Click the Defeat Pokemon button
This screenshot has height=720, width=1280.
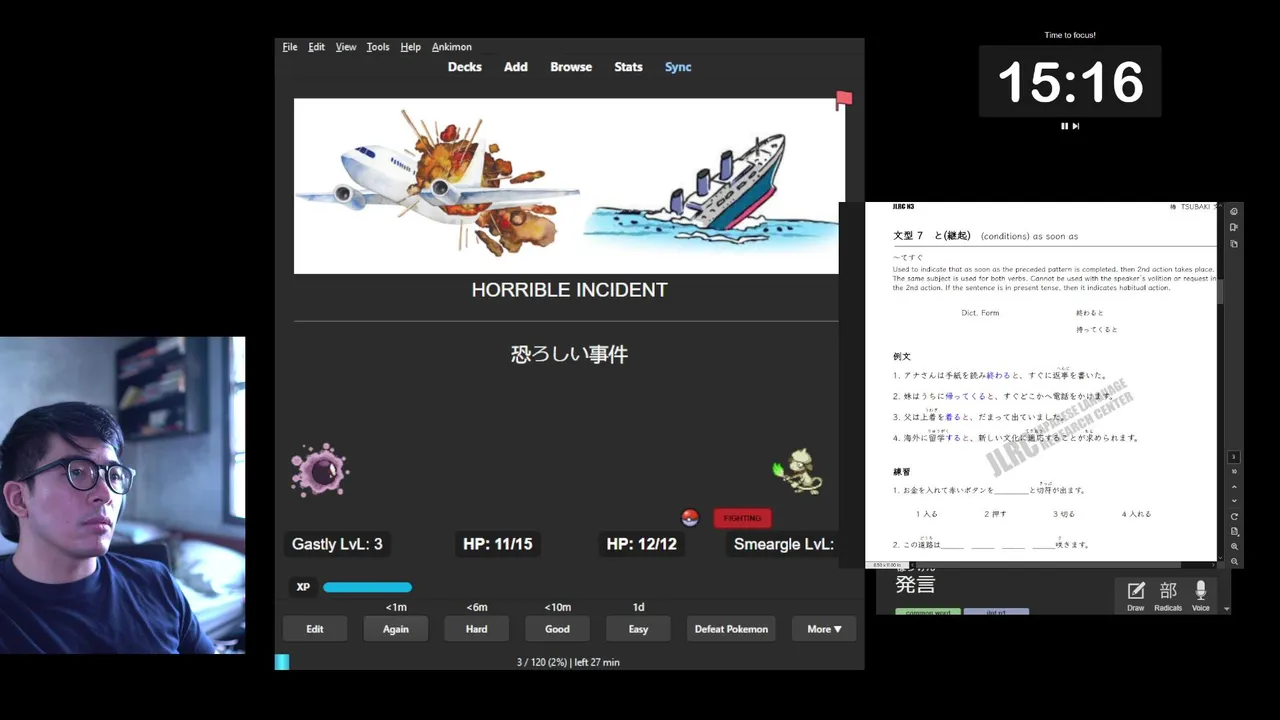coord(731,629)
